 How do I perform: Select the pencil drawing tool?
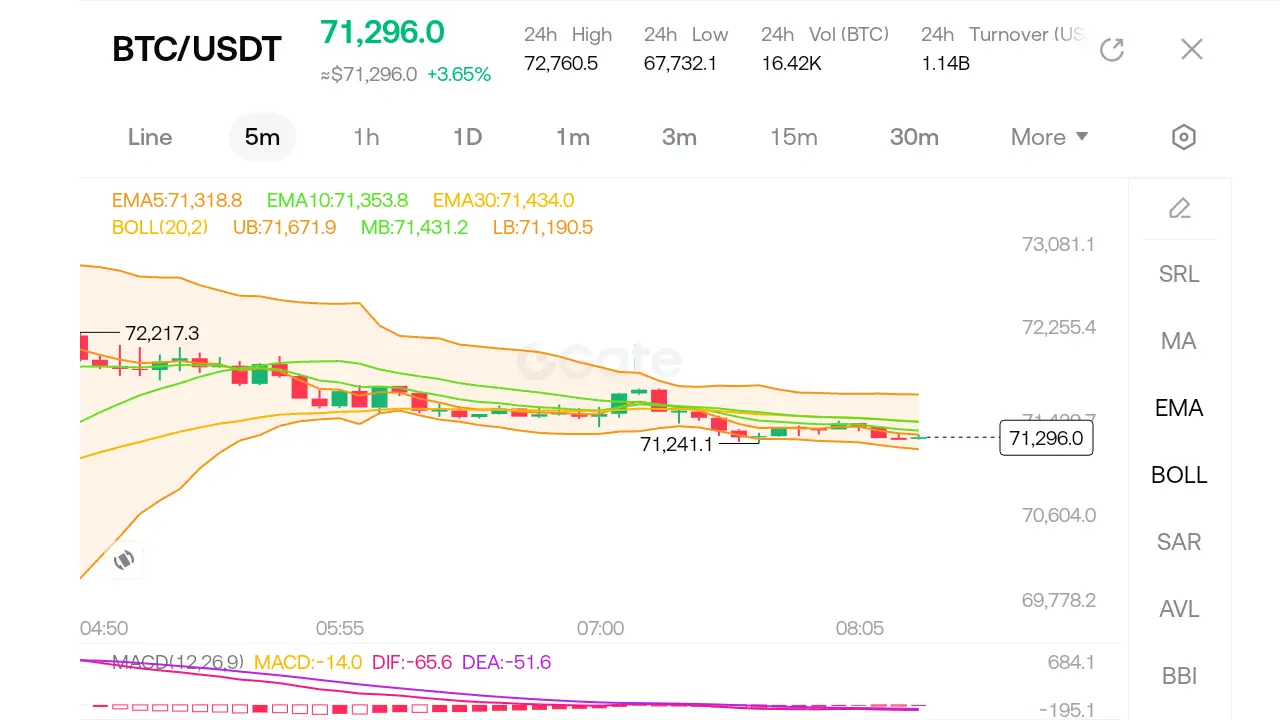(1180, 208)
